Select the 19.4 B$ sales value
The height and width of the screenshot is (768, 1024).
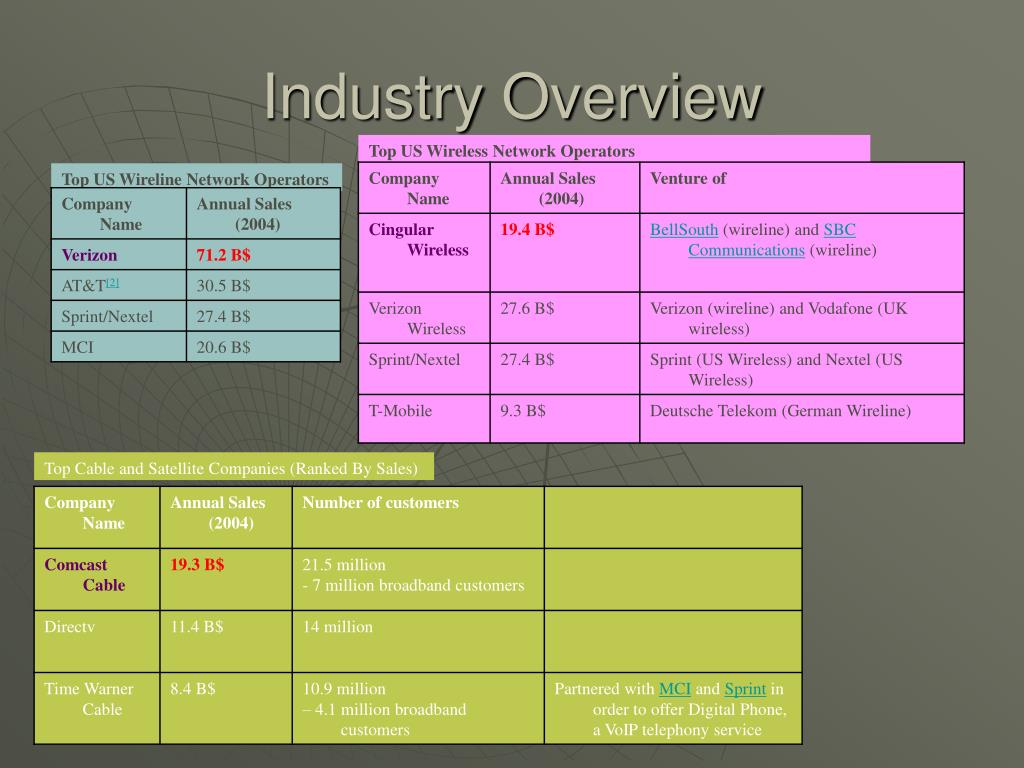point(527,230)
